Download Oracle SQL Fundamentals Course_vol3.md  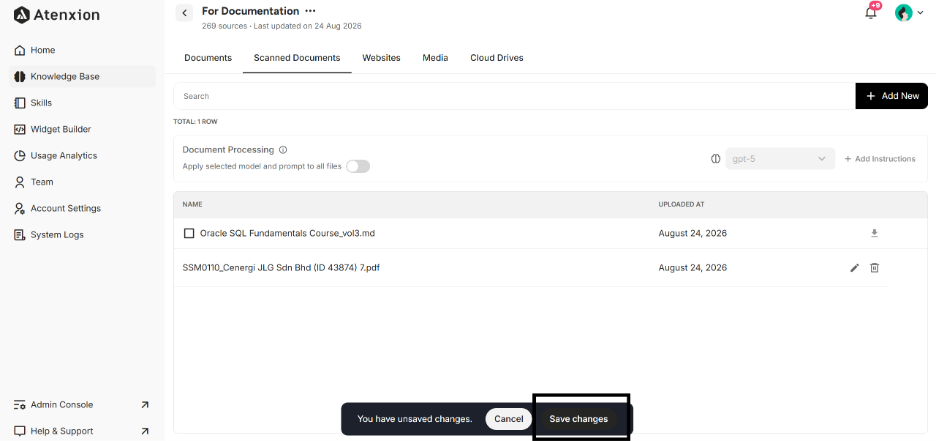tap(874, 233)
